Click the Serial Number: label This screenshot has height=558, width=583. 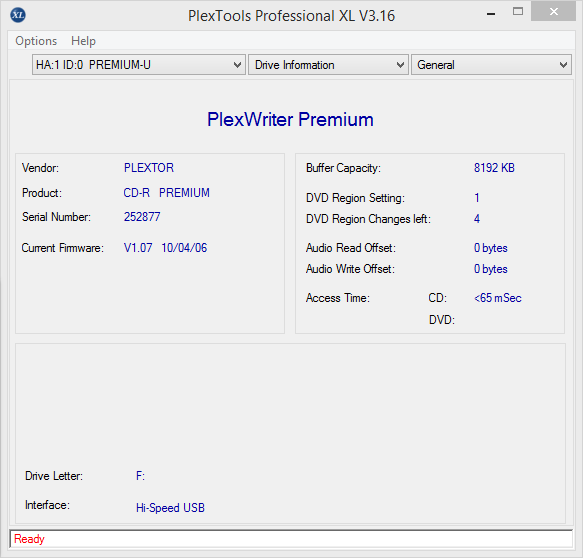(56, 217)
